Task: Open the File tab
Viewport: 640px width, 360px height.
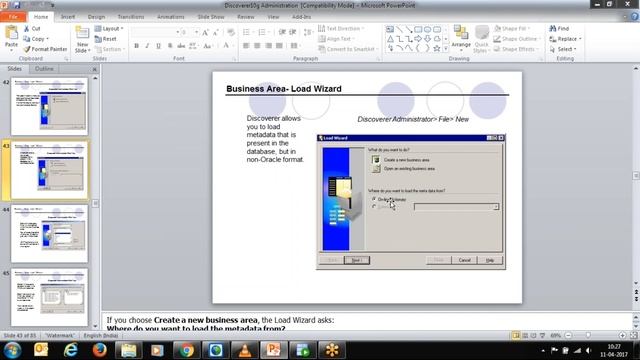Action: (13, 17)
